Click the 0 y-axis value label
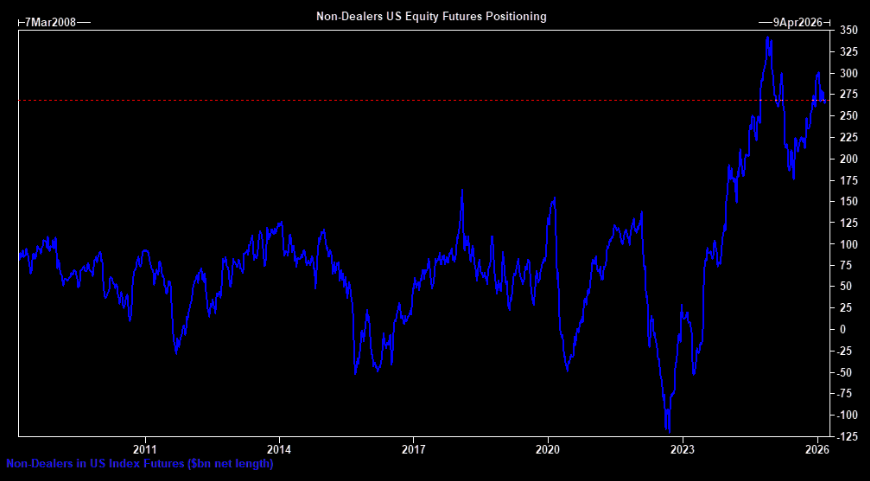 tap(843, 329)
